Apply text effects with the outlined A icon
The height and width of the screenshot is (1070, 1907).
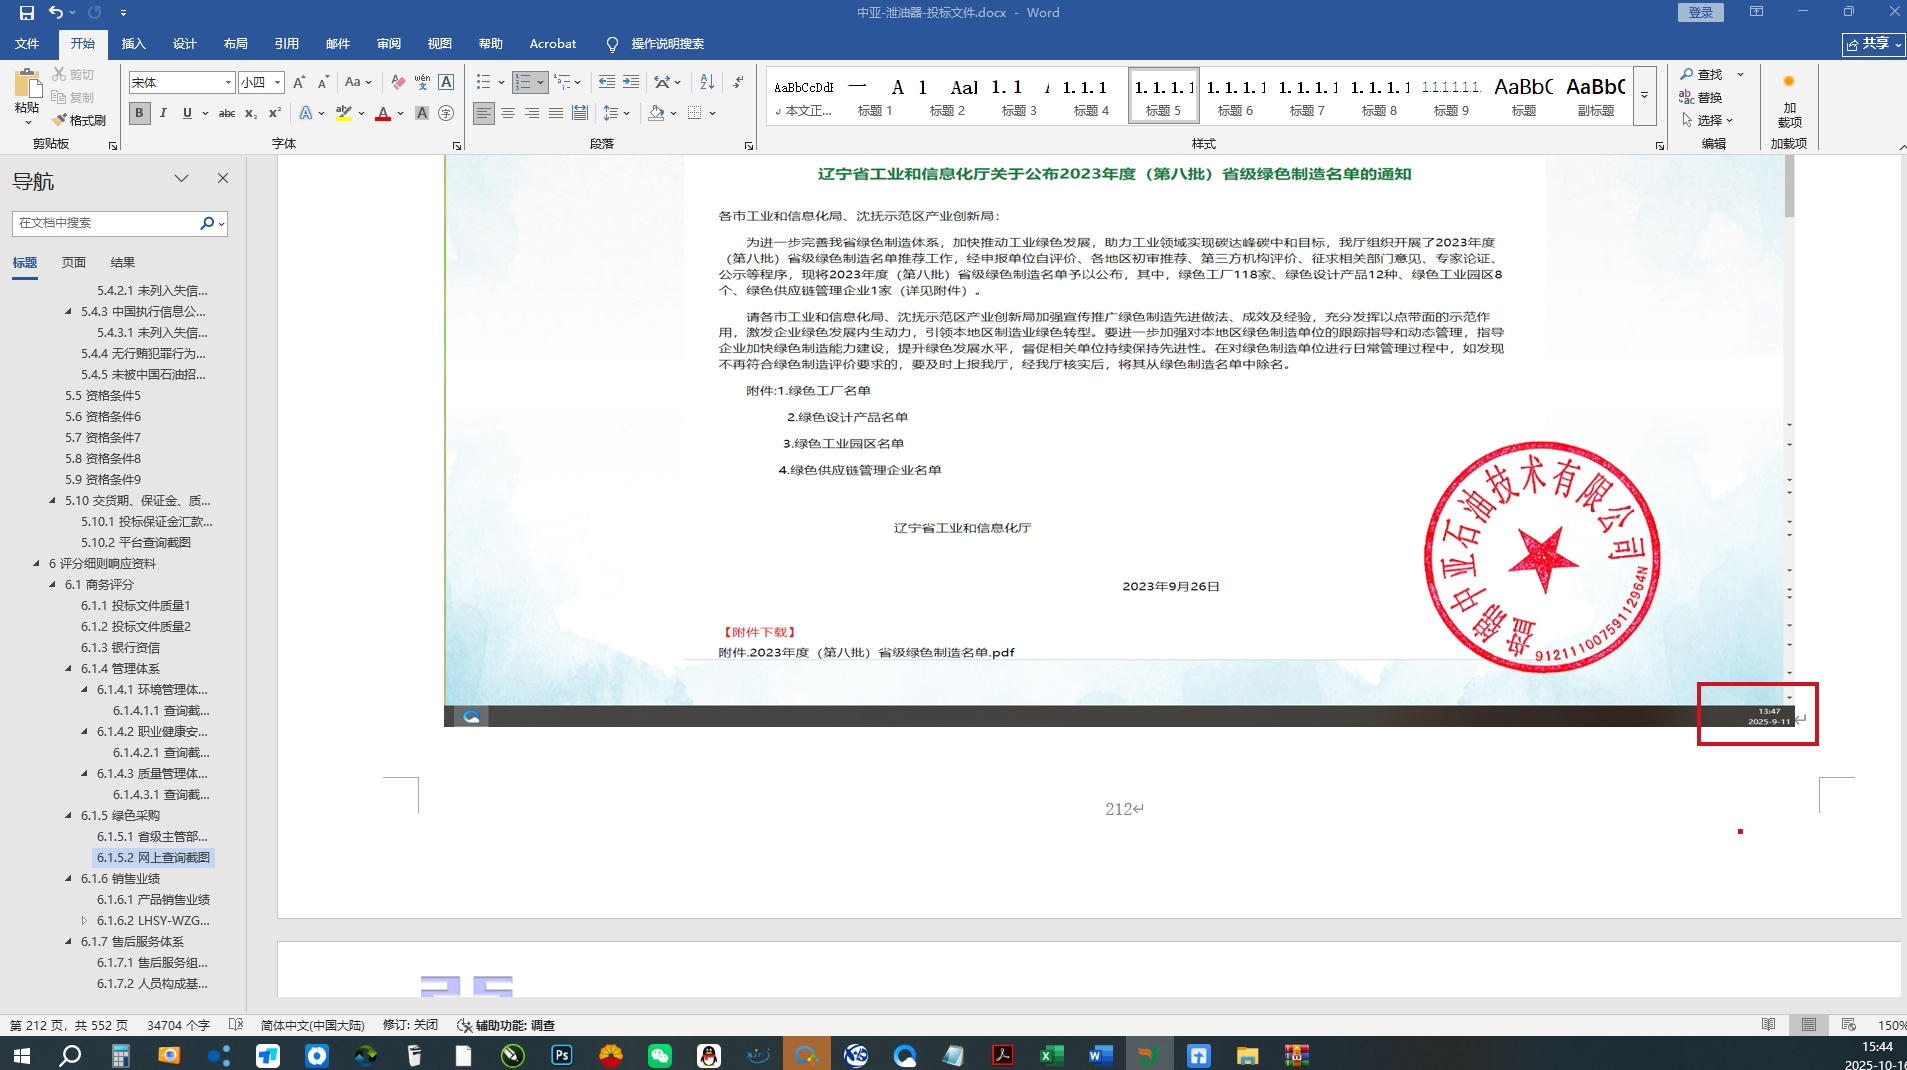click(x=306, y=113)
